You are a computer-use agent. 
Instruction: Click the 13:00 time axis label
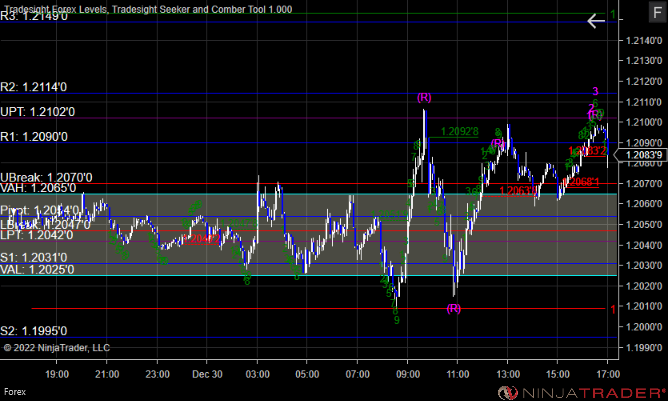pos(508,374)
